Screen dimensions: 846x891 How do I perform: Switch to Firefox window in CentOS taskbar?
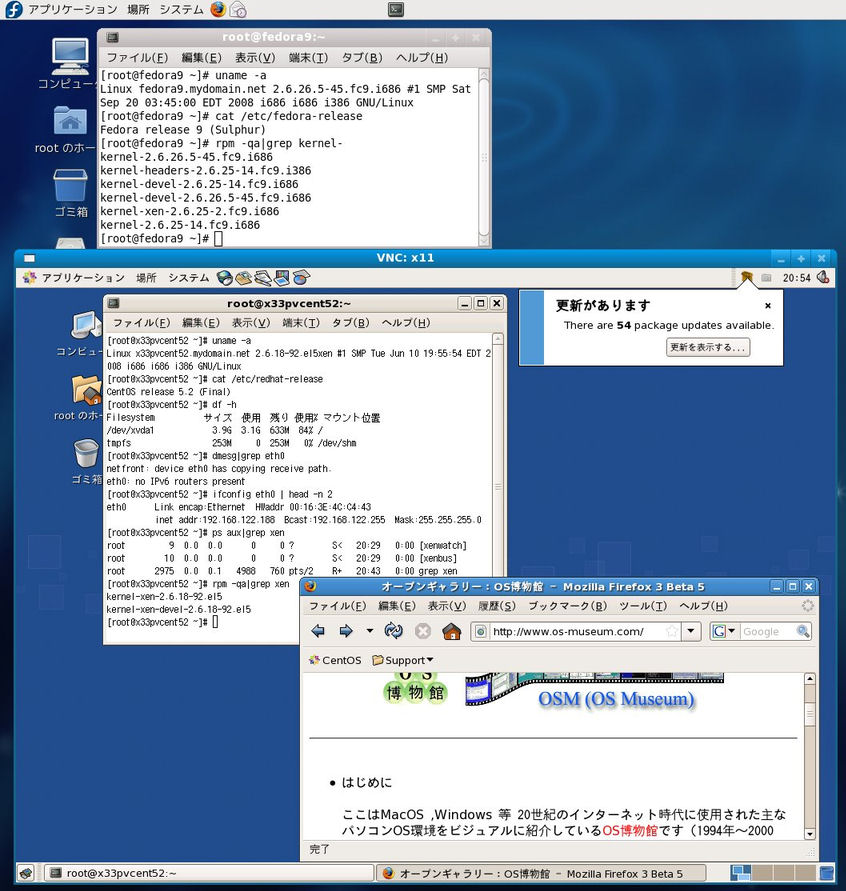coord(541,873)
